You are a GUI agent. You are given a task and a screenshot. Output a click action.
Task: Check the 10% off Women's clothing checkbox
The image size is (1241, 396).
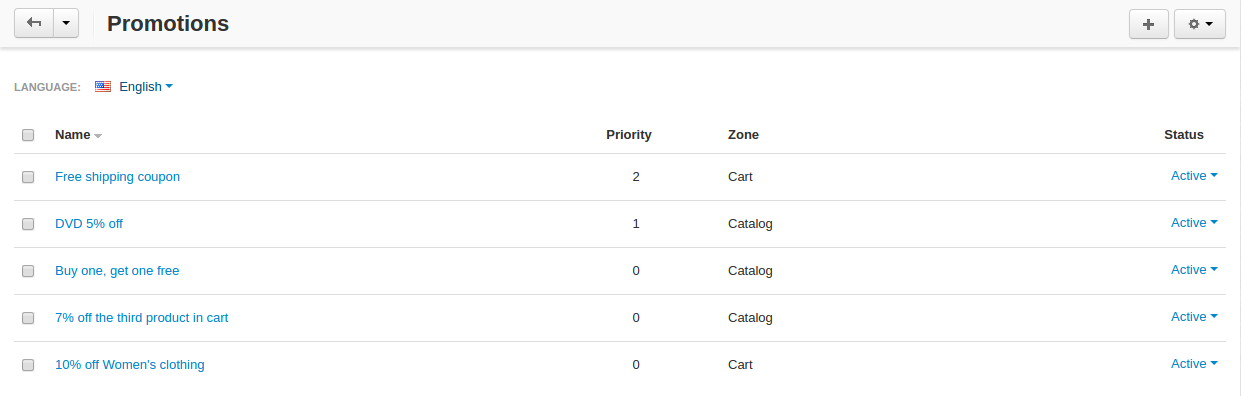pos(28,365)
